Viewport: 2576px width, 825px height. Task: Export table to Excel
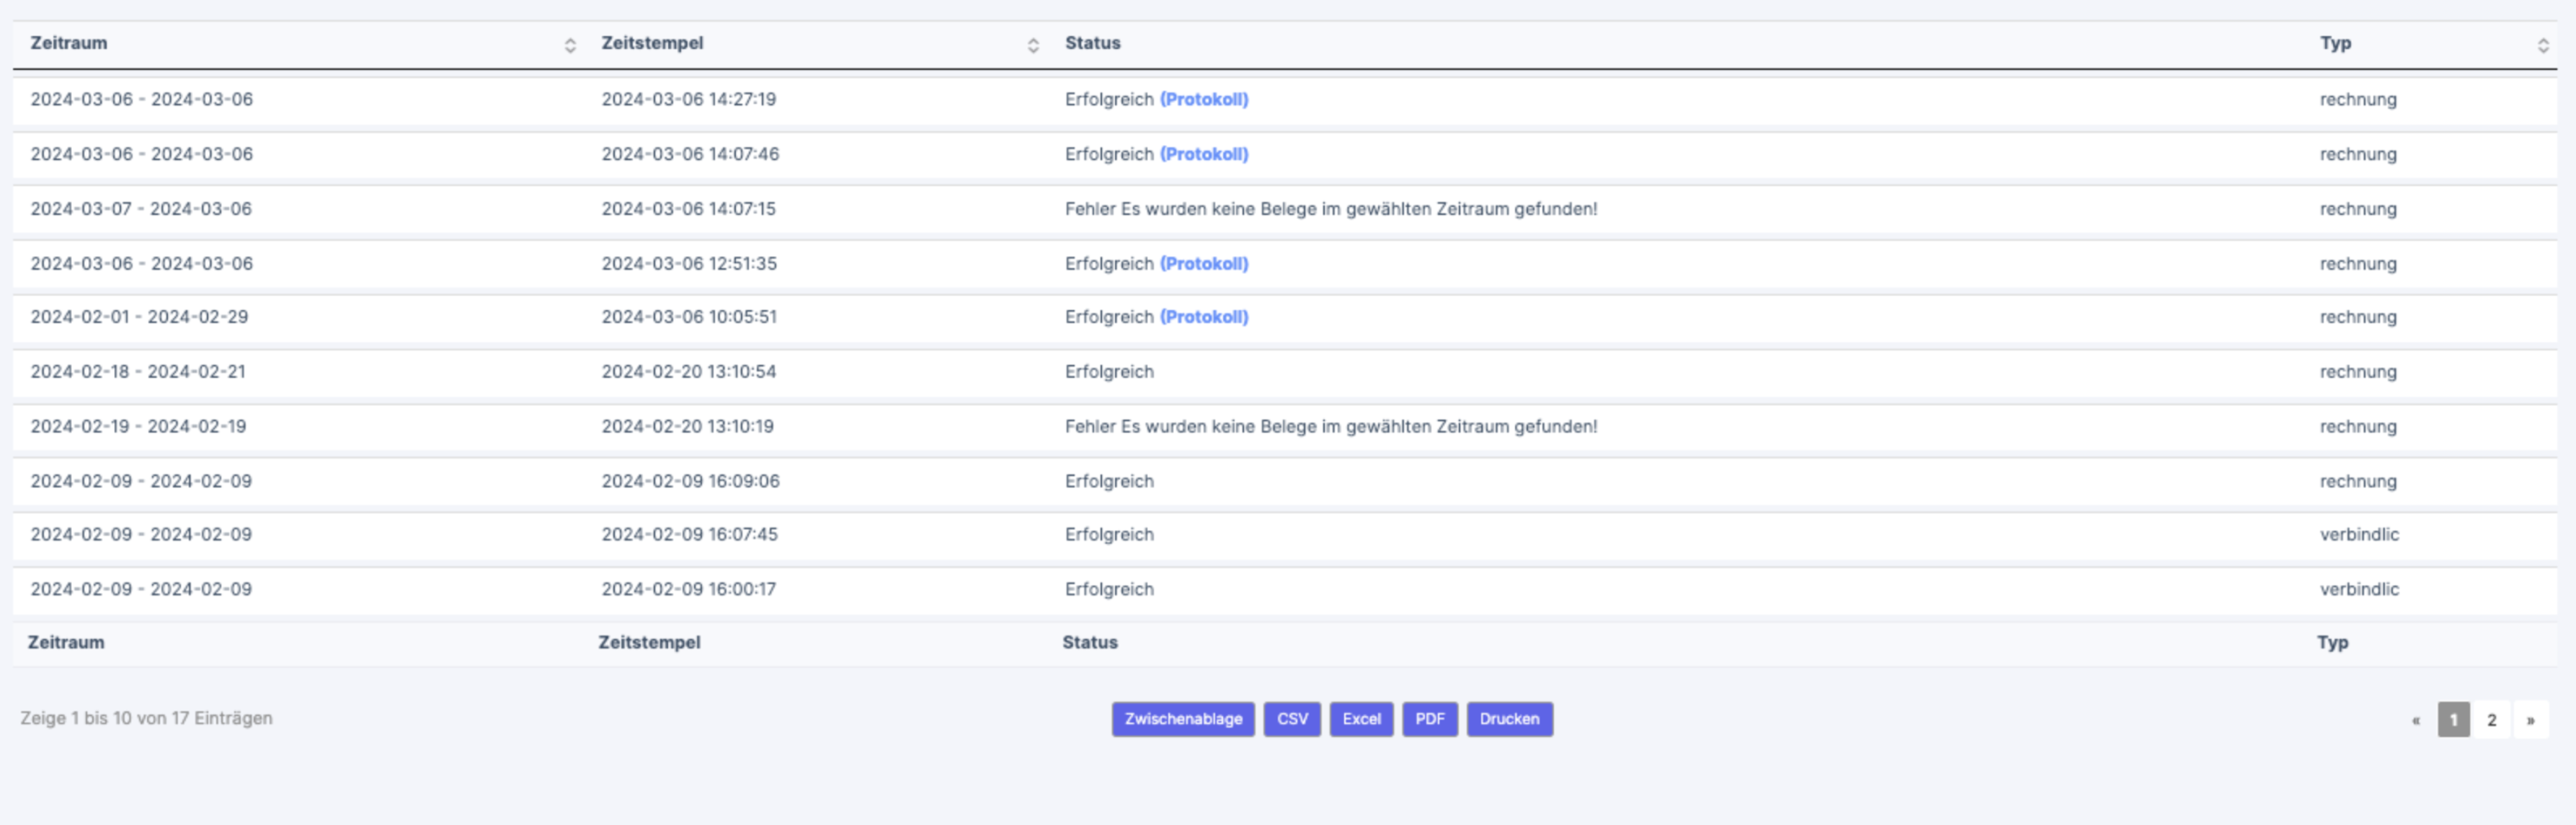click(1361, 719)
